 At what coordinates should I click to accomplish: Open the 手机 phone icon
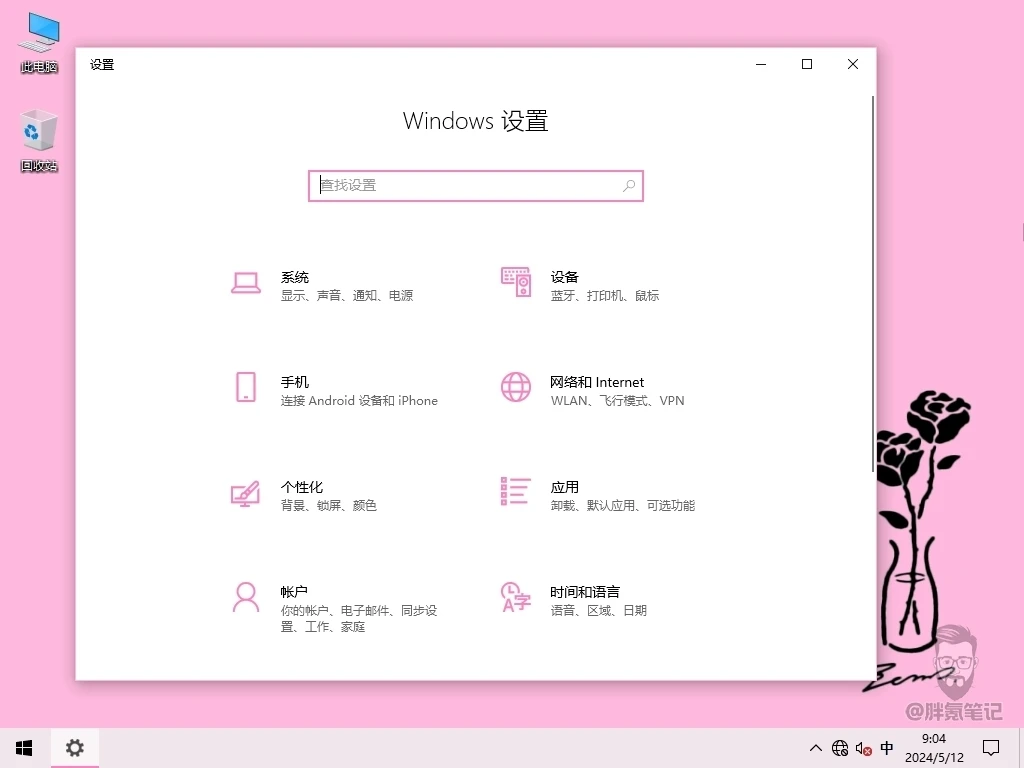click(x=246, y=387)
